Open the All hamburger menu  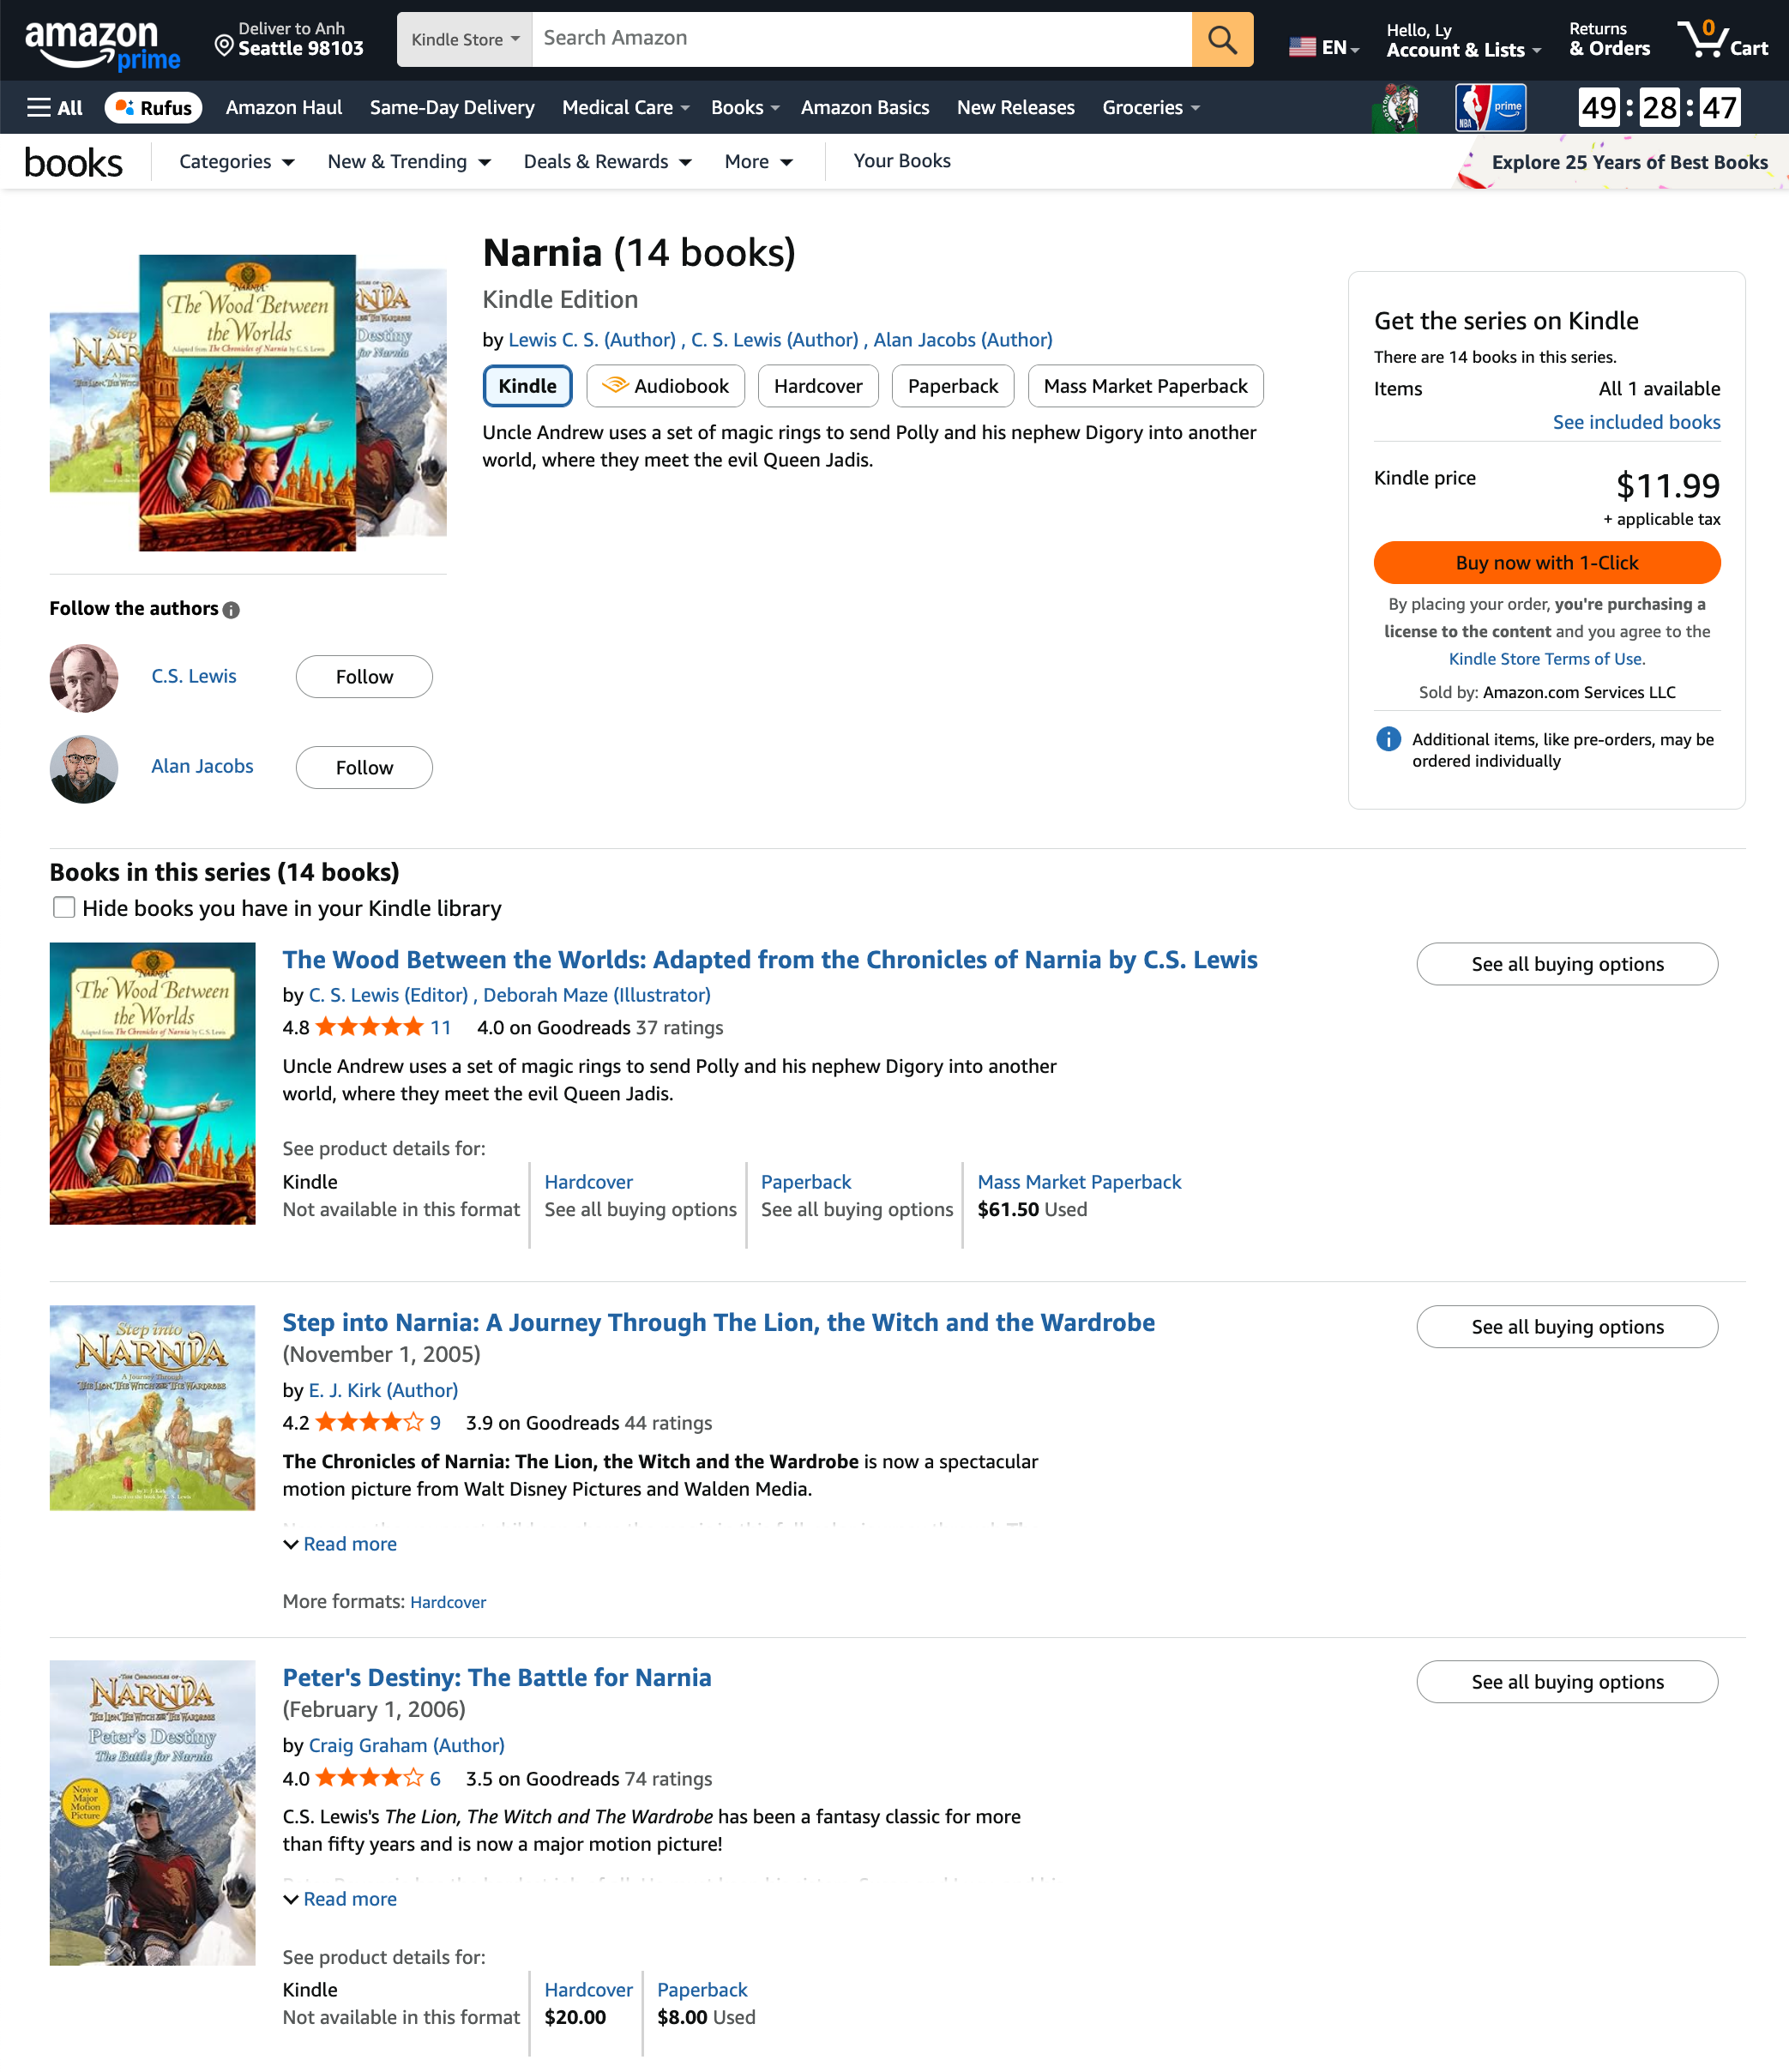coord(55,108)
